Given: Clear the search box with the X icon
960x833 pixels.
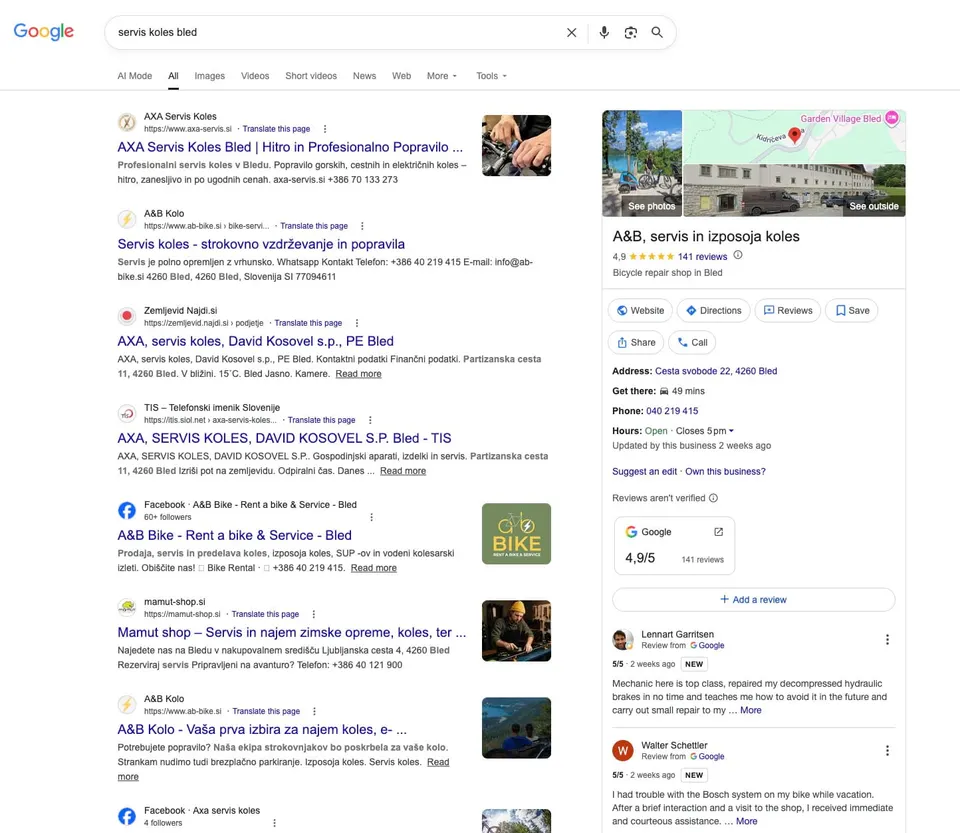Looking at the screenshot, I should tap(571, 32).
